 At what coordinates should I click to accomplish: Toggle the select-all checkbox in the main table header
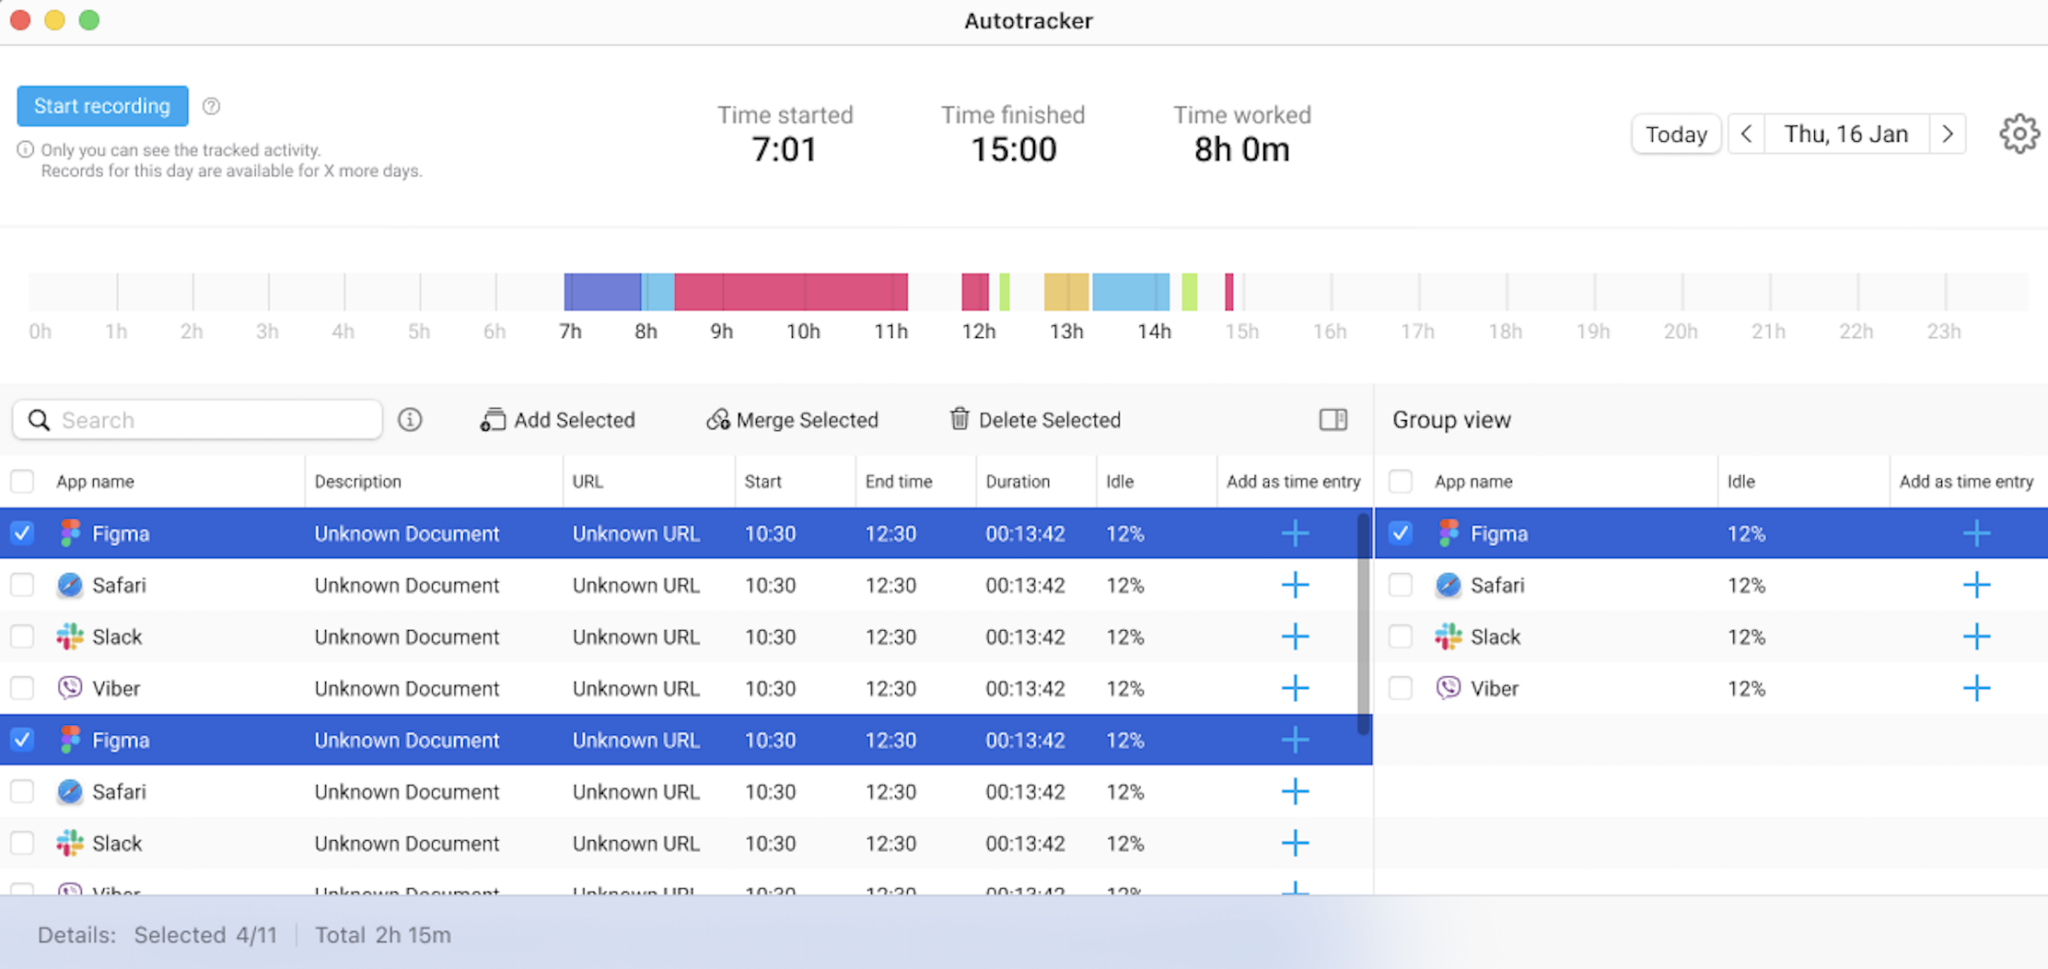(22, 481)
